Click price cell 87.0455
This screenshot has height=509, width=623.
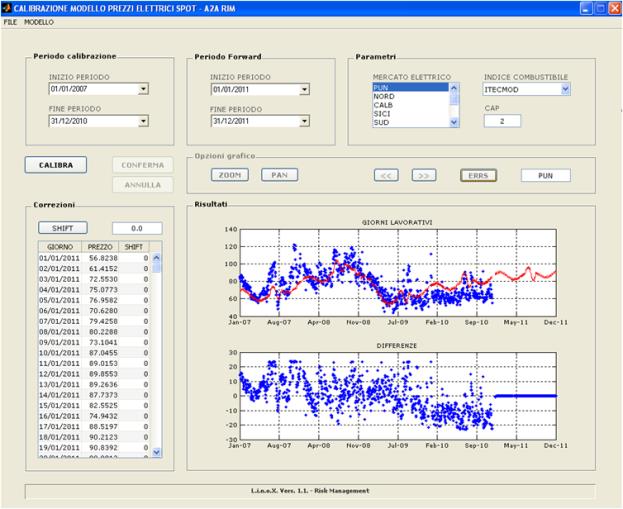[100, 353]
